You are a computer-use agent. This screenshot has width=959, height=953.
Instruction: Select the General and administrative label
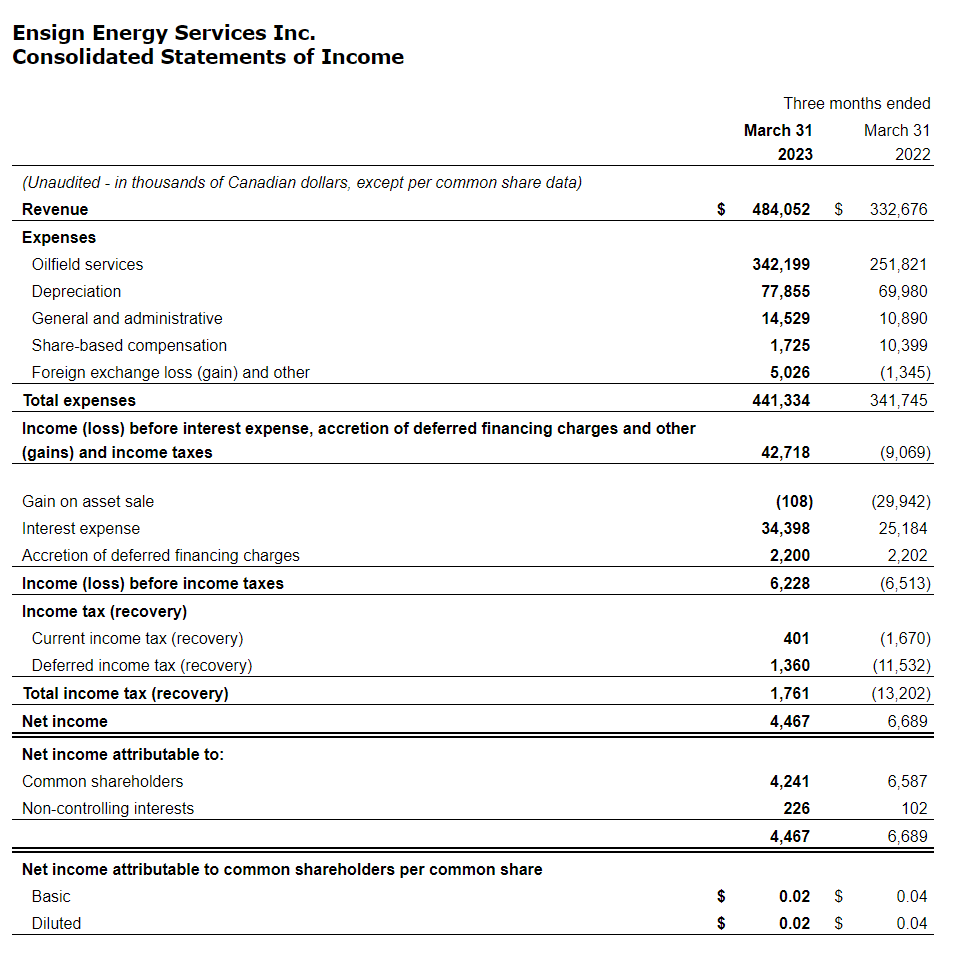pyautogui.click(x=127, y=319)
